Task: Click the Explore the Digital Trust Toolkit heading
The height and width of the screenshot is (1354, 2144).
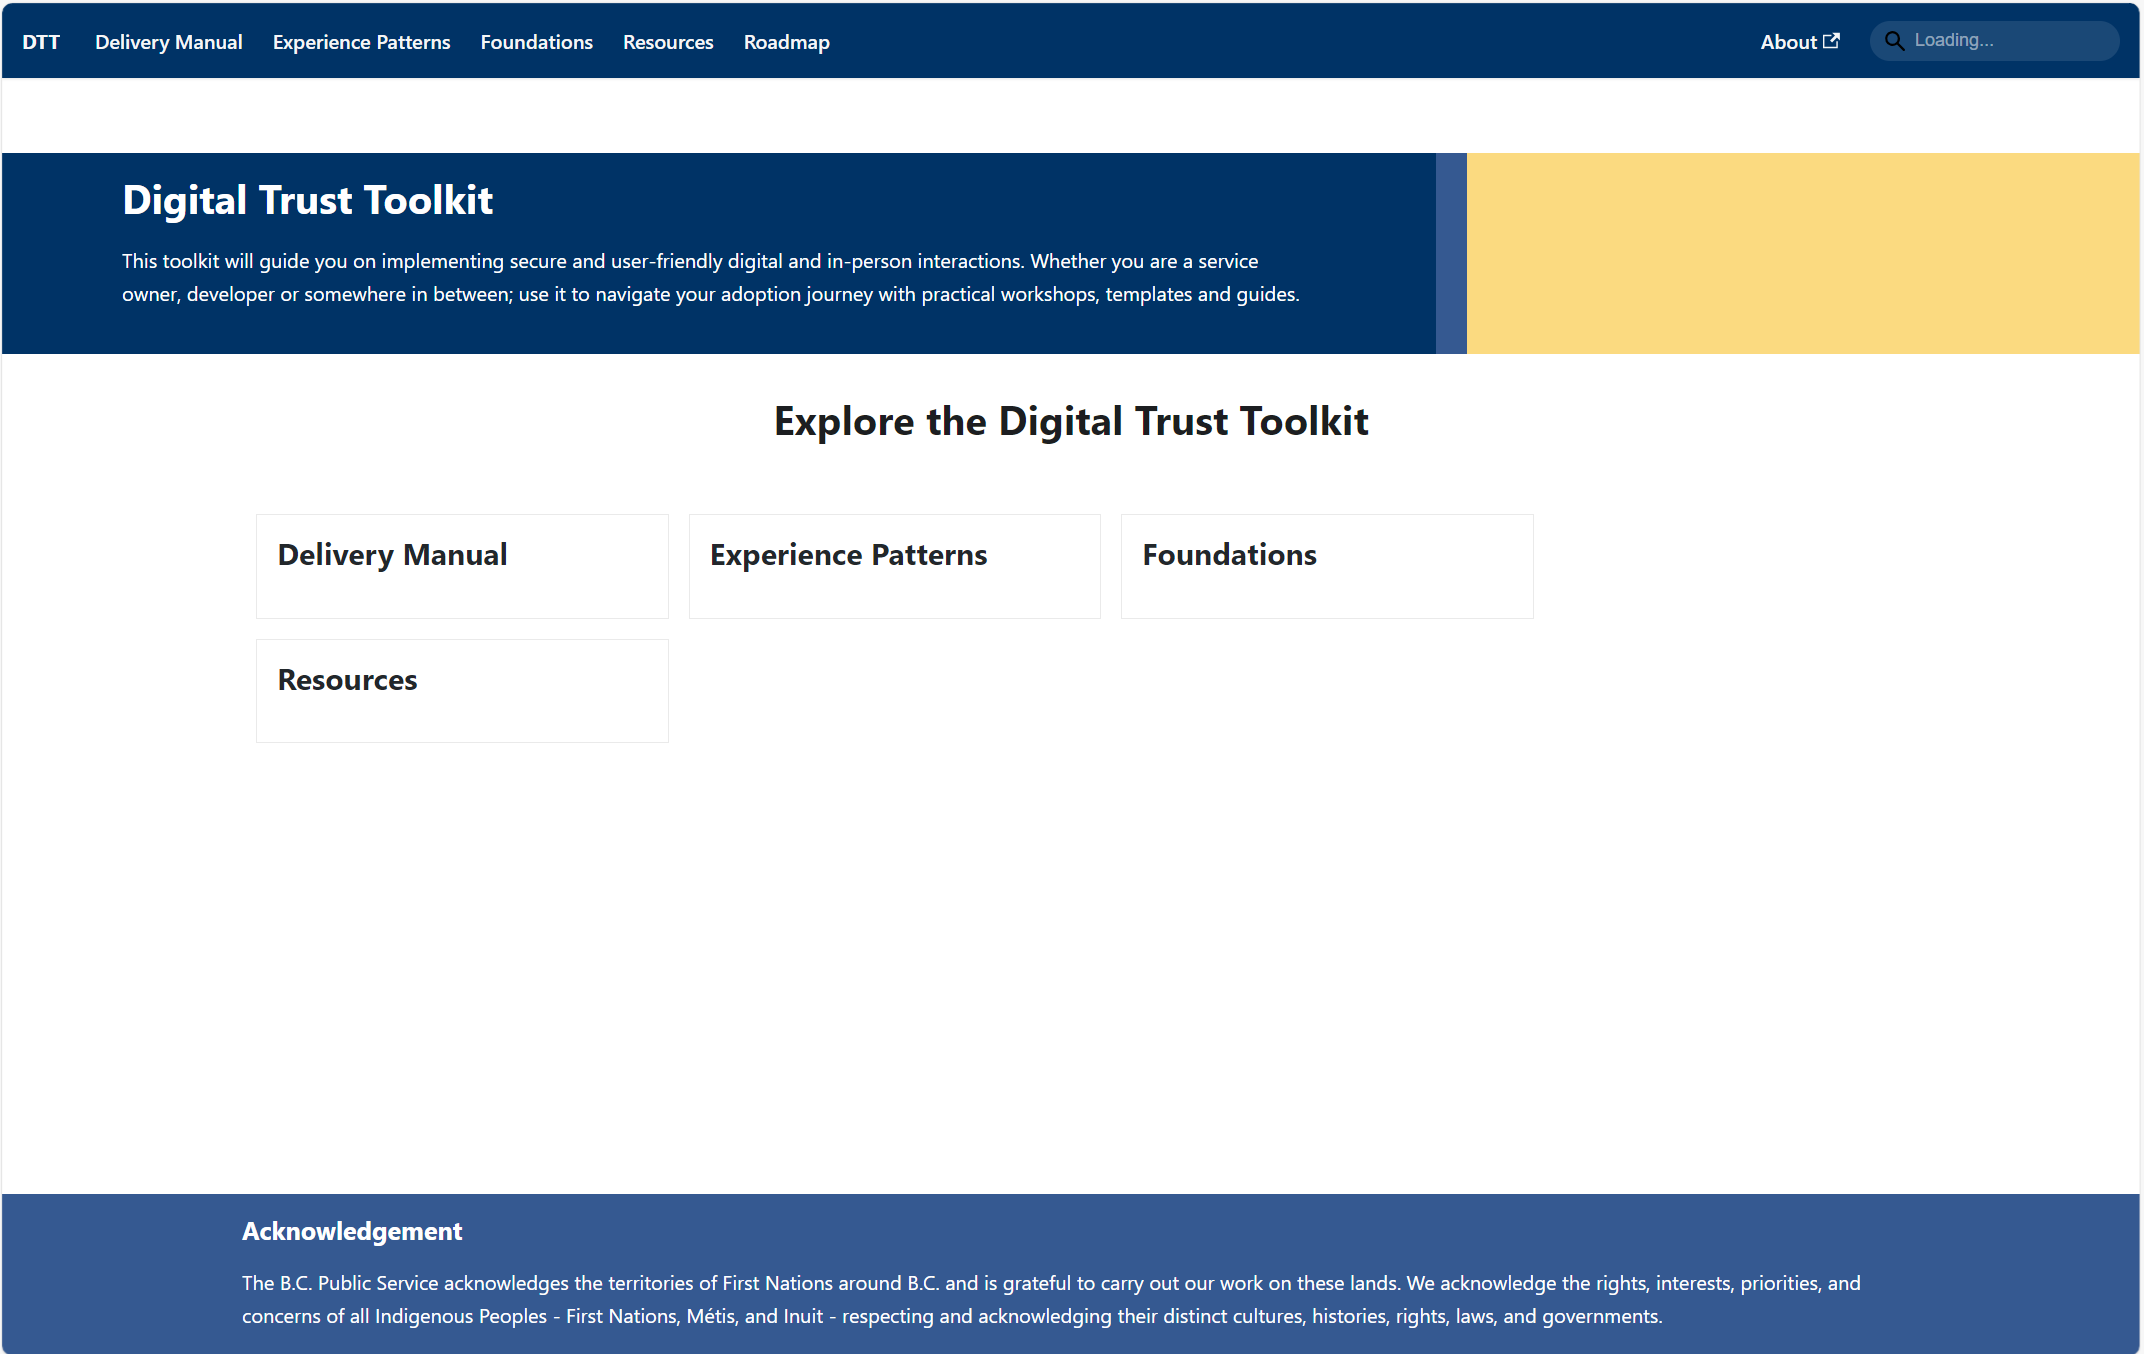Action: tap(1070, 421)
